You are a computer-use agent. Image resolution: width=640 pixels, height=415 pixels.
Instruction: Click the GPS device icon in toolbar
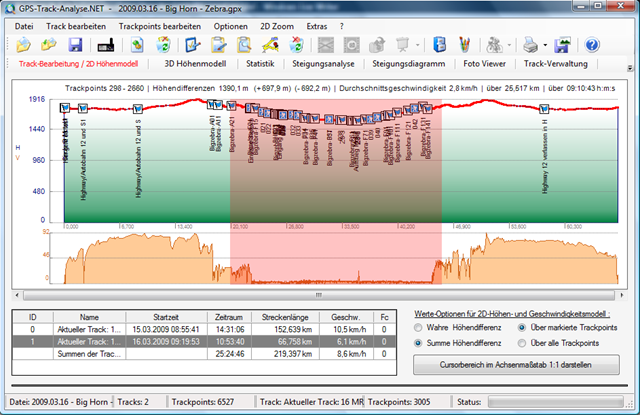pyautogui.click(x=105, y=45)
